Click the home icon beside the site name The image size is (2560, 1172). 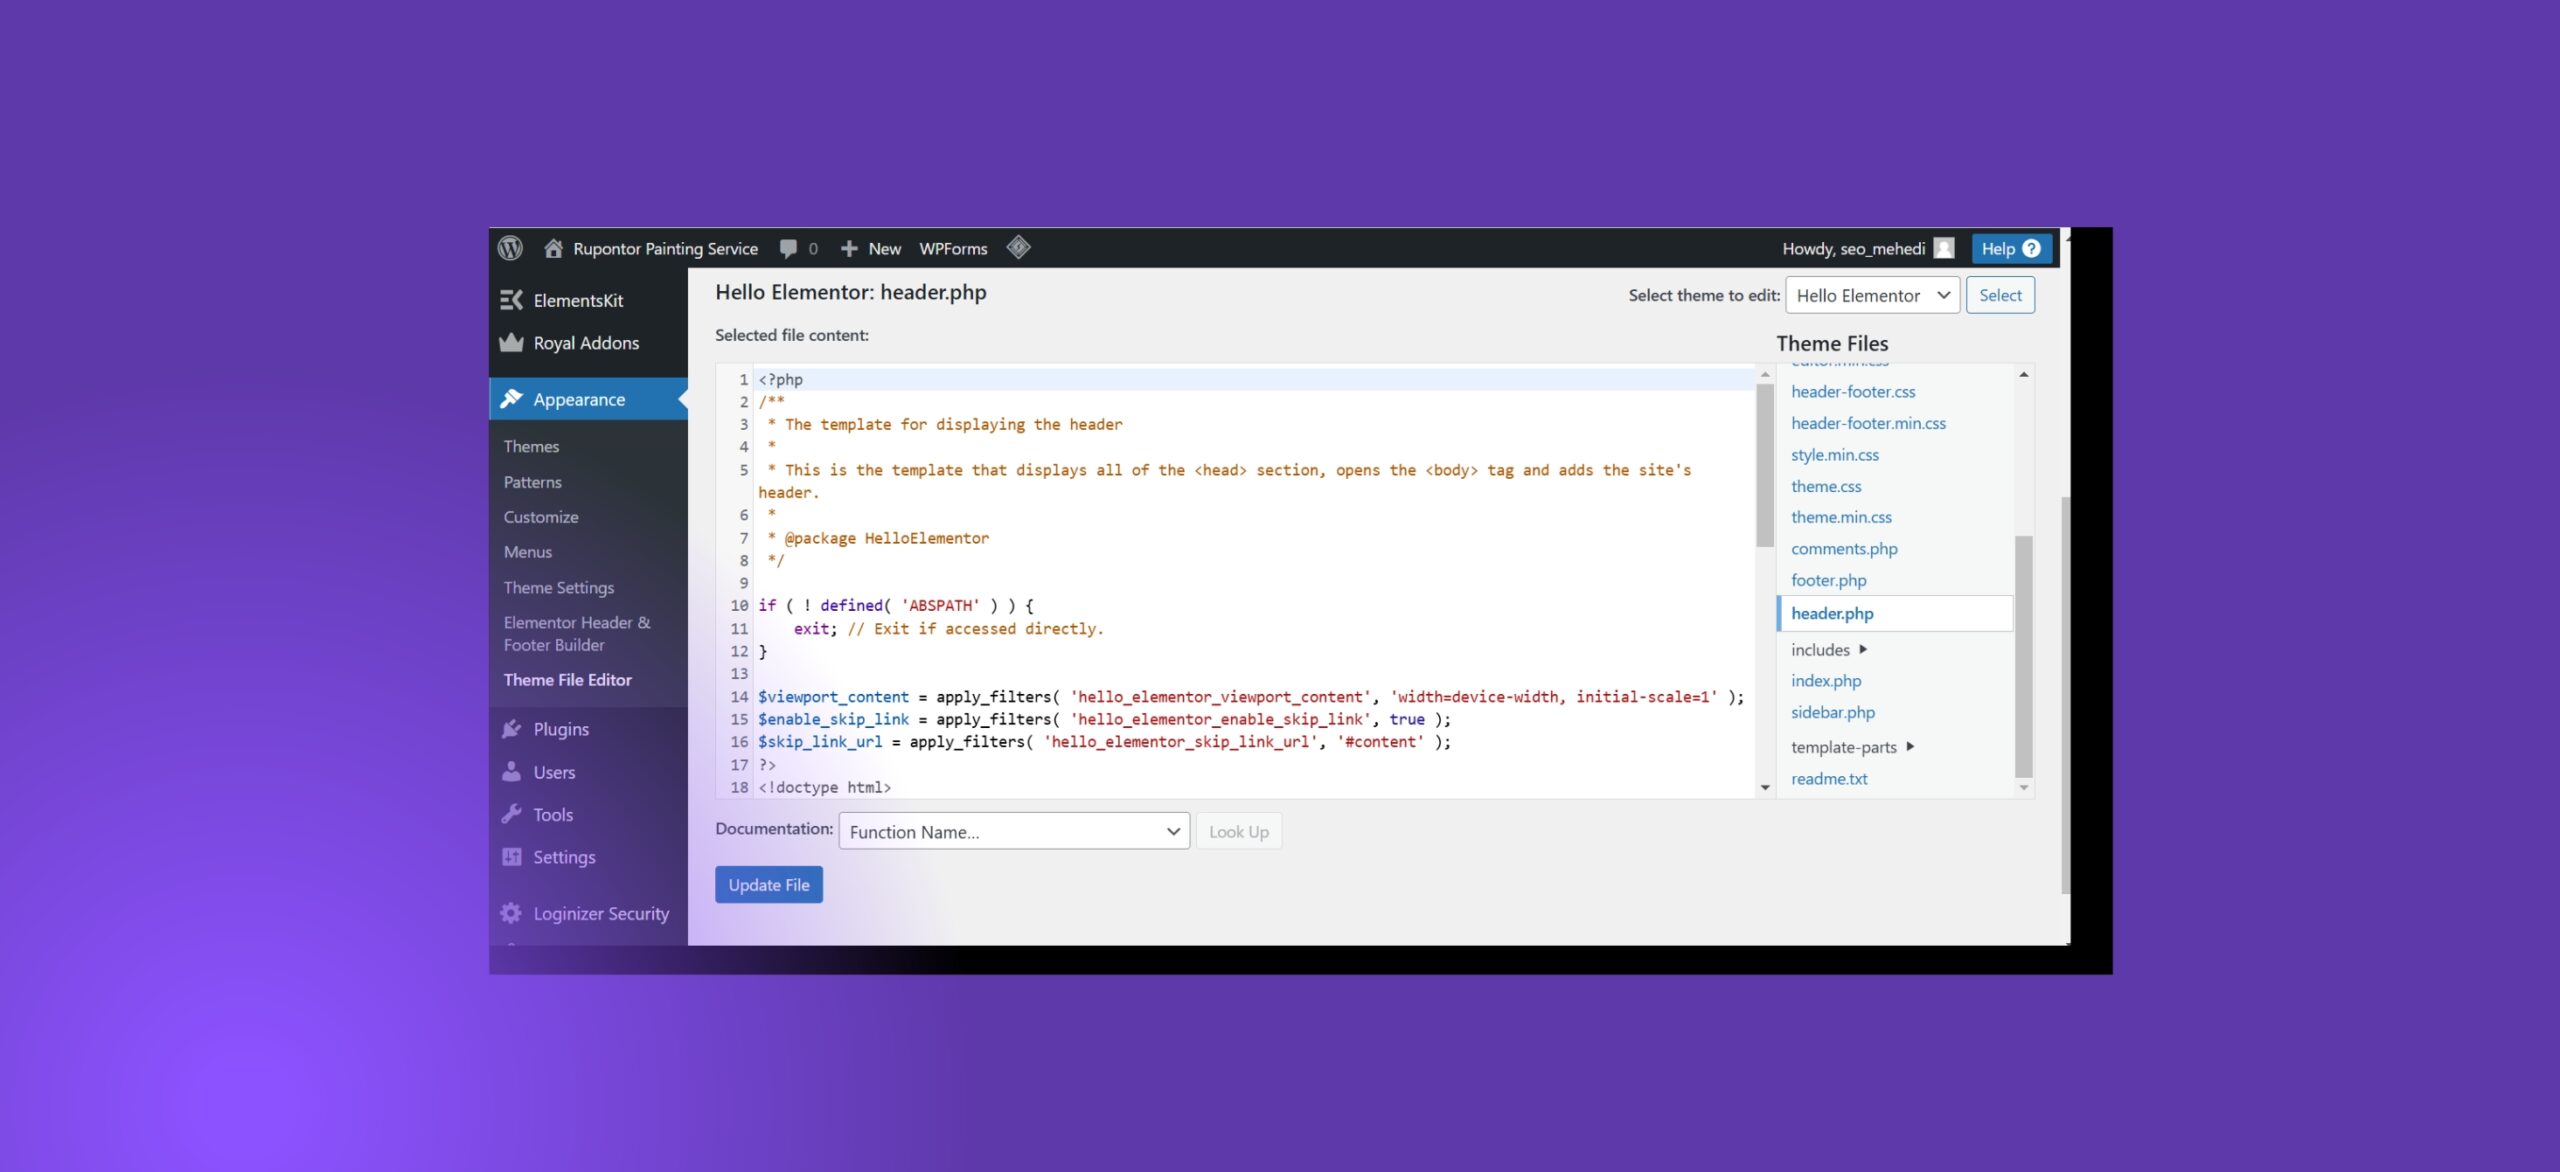553,248
